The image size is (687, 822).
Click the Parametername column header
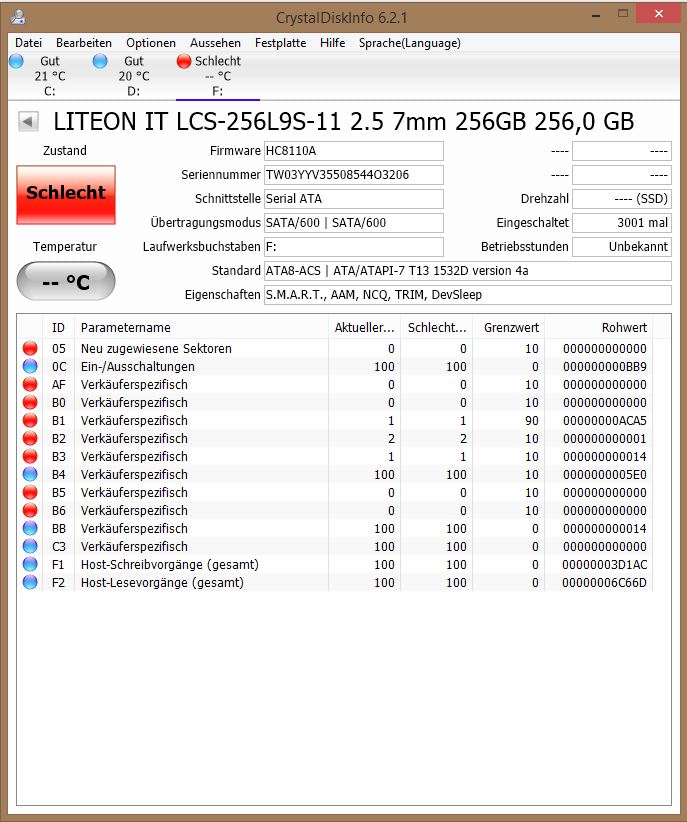click(x=201, y=328)
